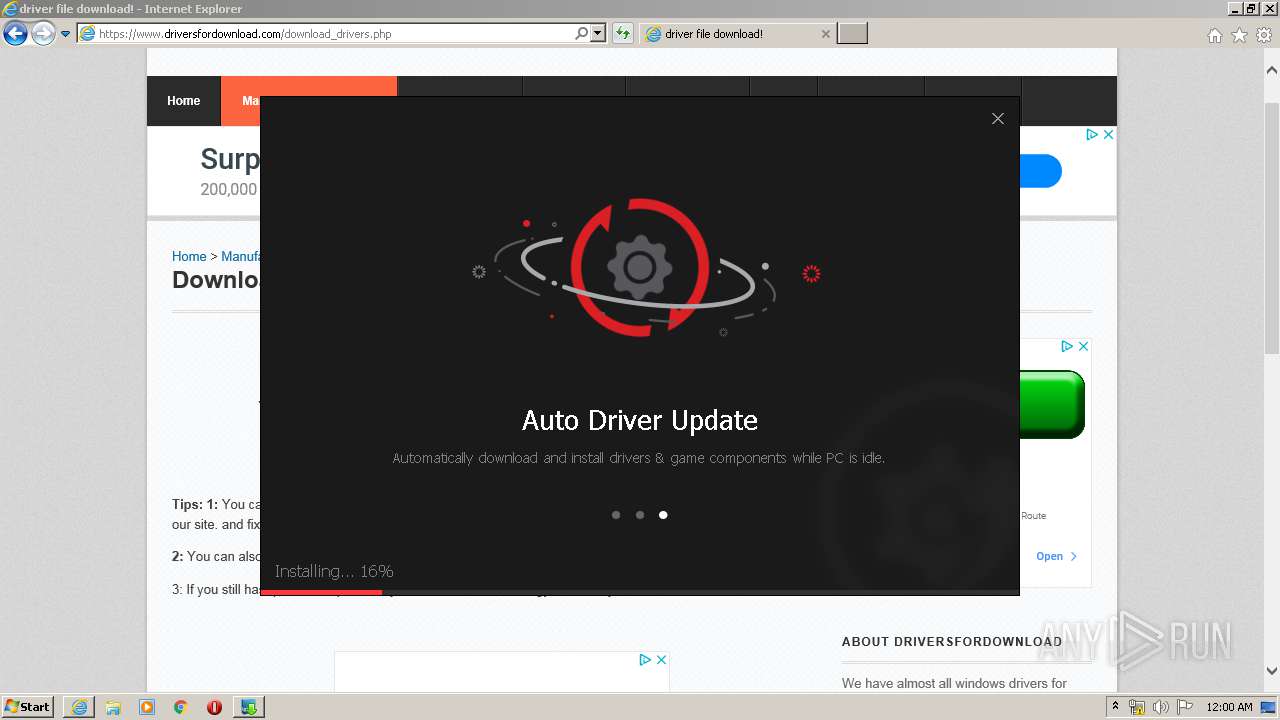The height and width of the screenshot is (720, 1280).
Task: Open Action Center flag icon
Action: point(1184,707)
